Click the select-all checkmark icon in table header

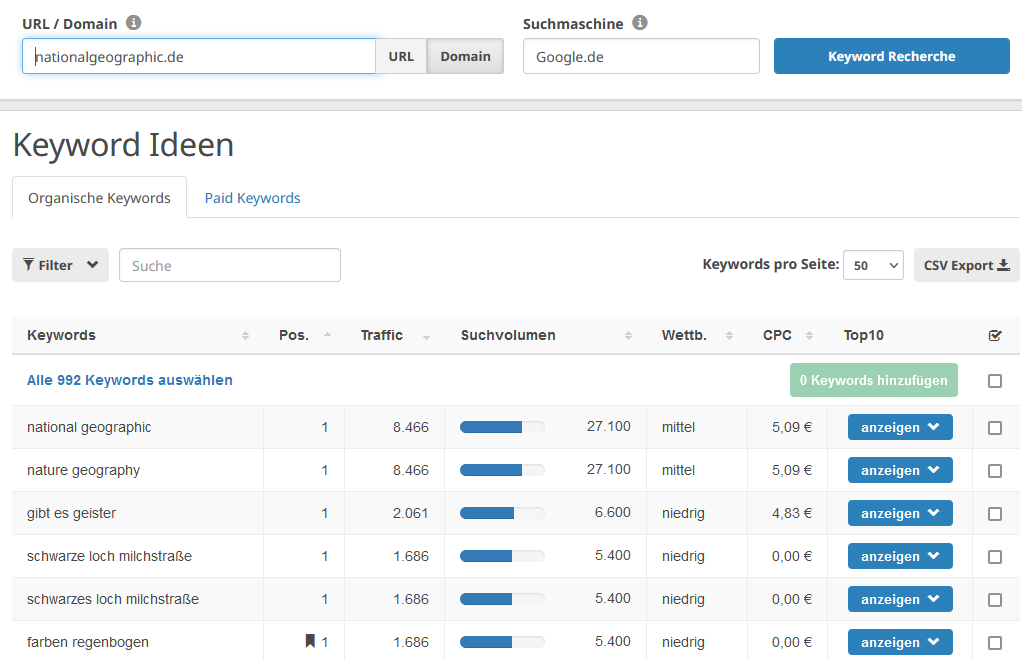[x=995, y=336]
